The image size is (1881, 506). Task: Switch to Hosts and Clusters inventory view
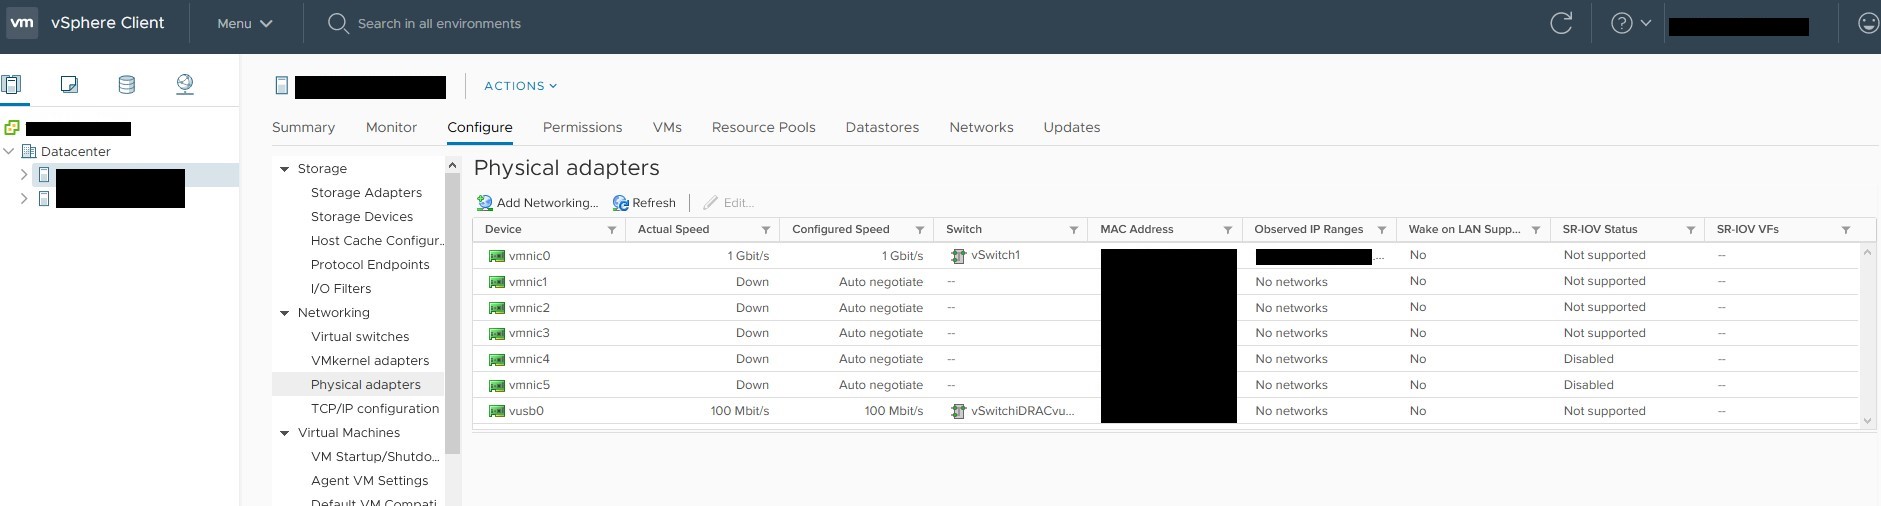11,85
